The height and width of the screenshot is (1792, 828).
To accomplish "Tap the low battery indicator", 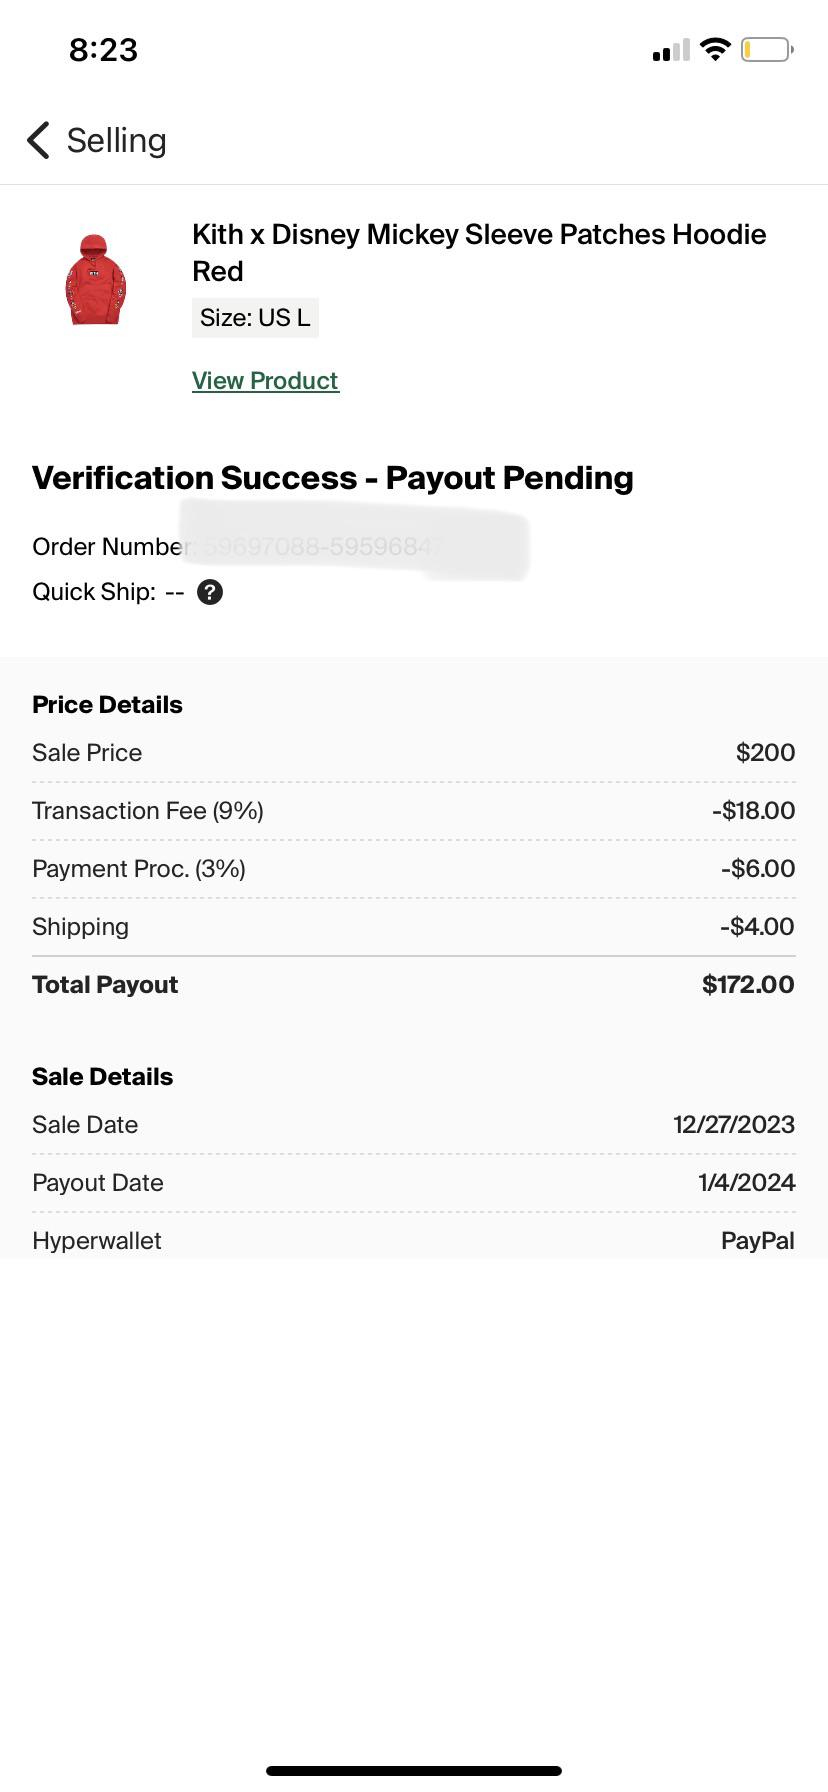I will point(766,48).
